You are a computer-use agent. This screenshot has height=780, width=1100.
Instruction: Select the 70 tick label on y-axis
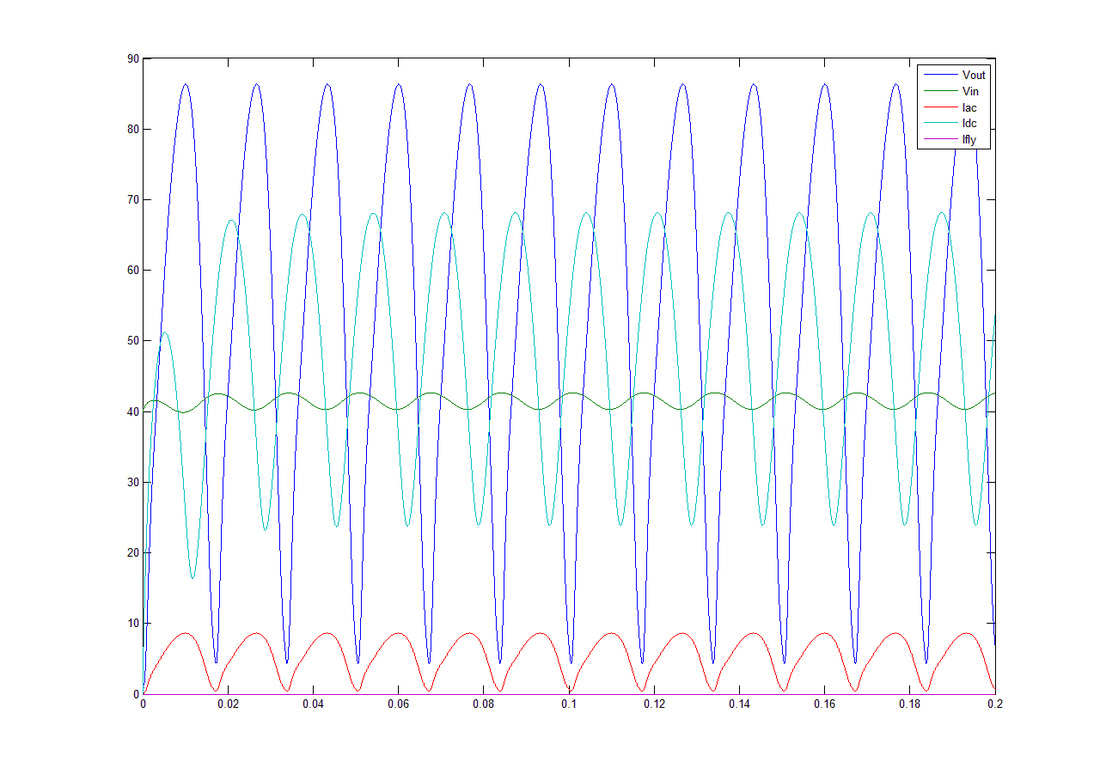tap(132, 200)
